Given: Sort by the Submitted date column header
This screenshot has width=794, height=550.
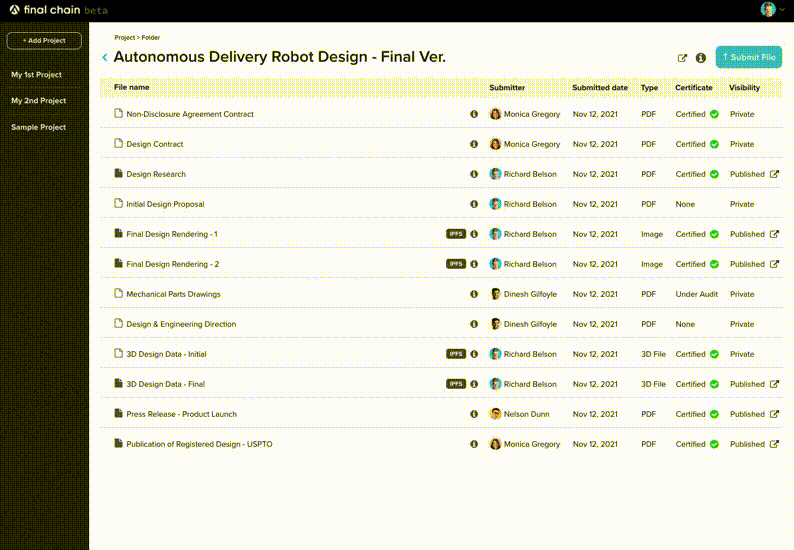Looking at the screenshot, I should [600, 88].
